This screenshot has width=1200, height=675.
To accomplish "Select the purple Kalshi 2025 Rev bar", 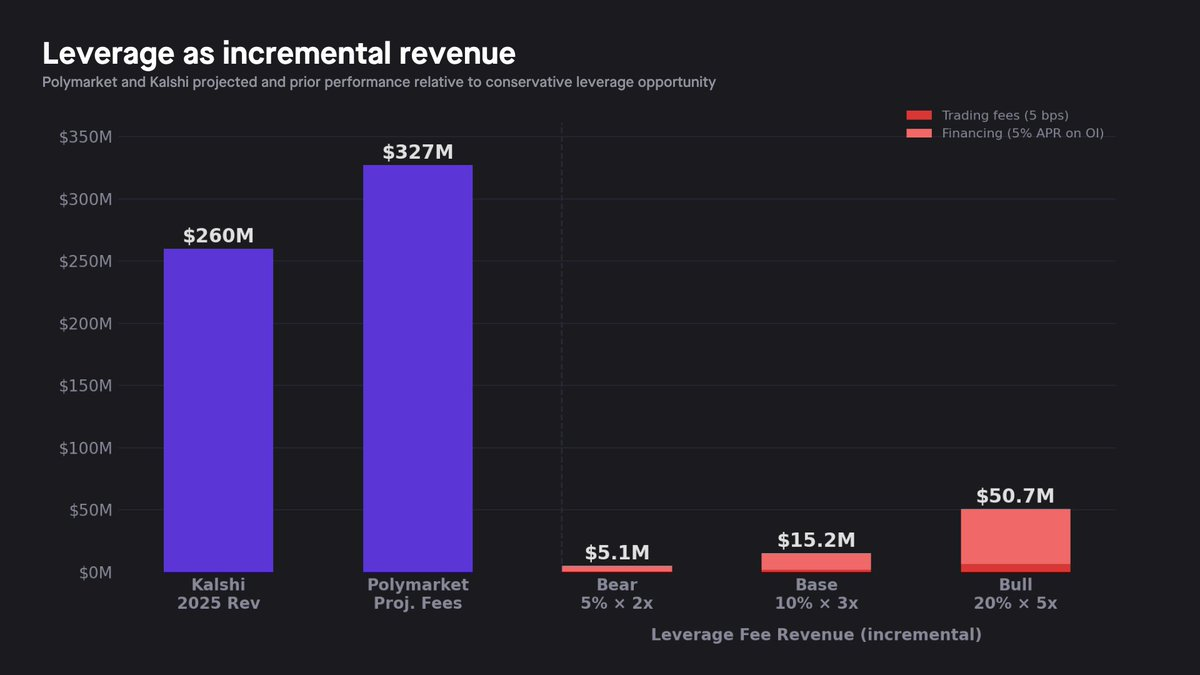I will (x=218, y=410).
